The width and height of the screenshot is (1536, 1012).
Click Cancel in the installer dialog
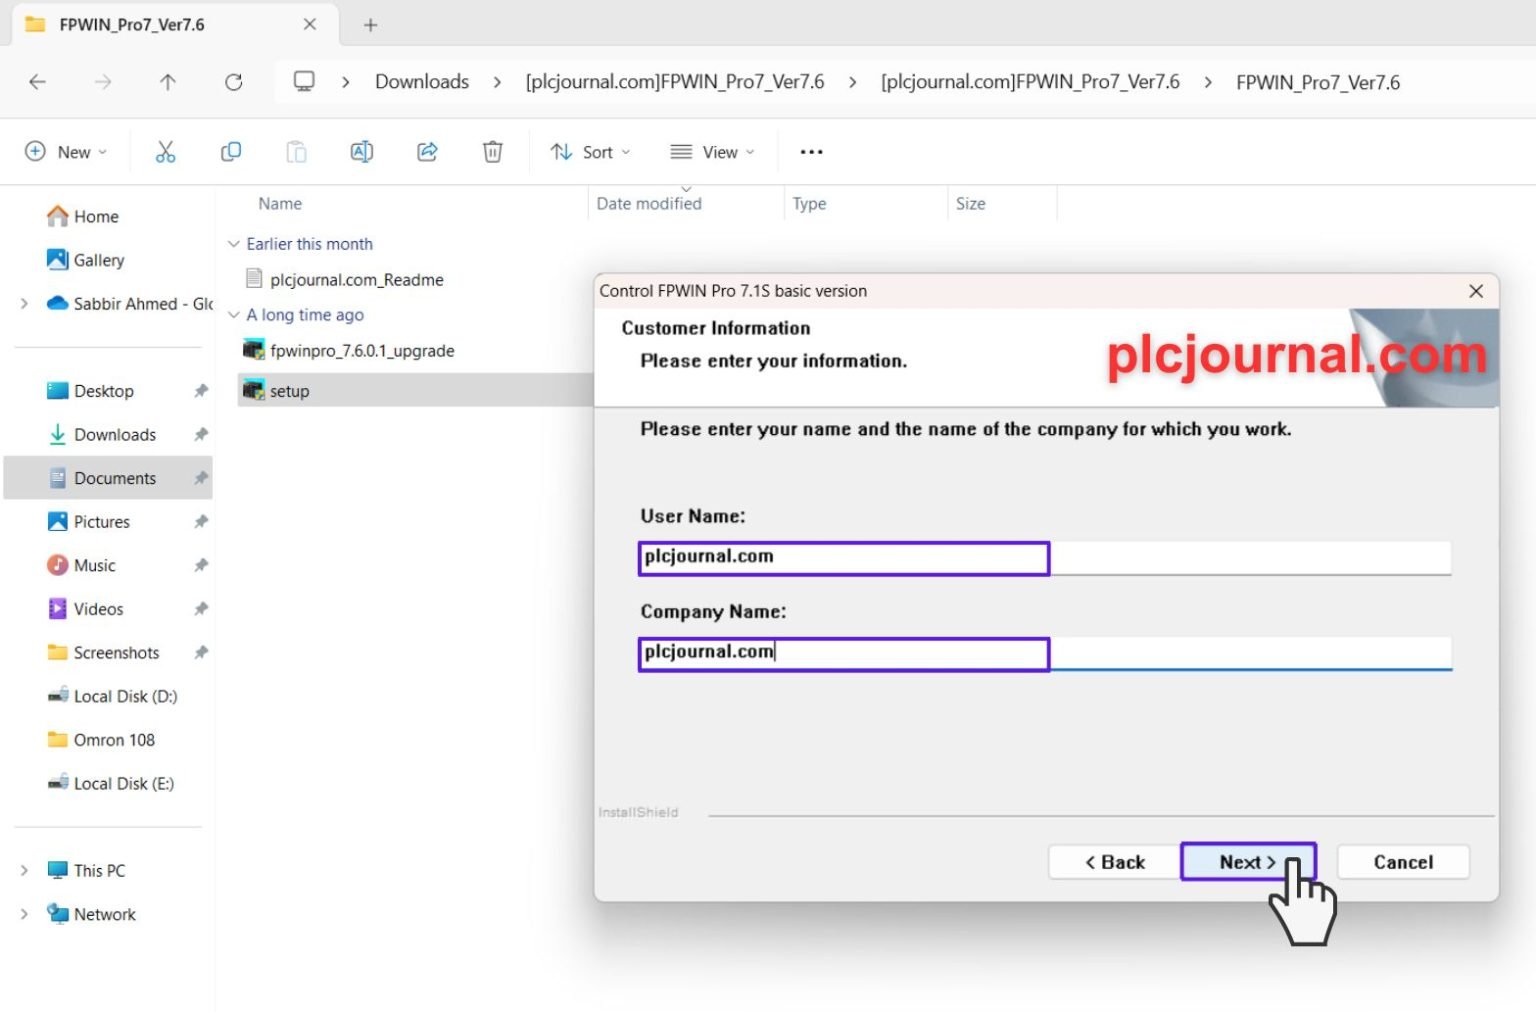(1402, 861)
